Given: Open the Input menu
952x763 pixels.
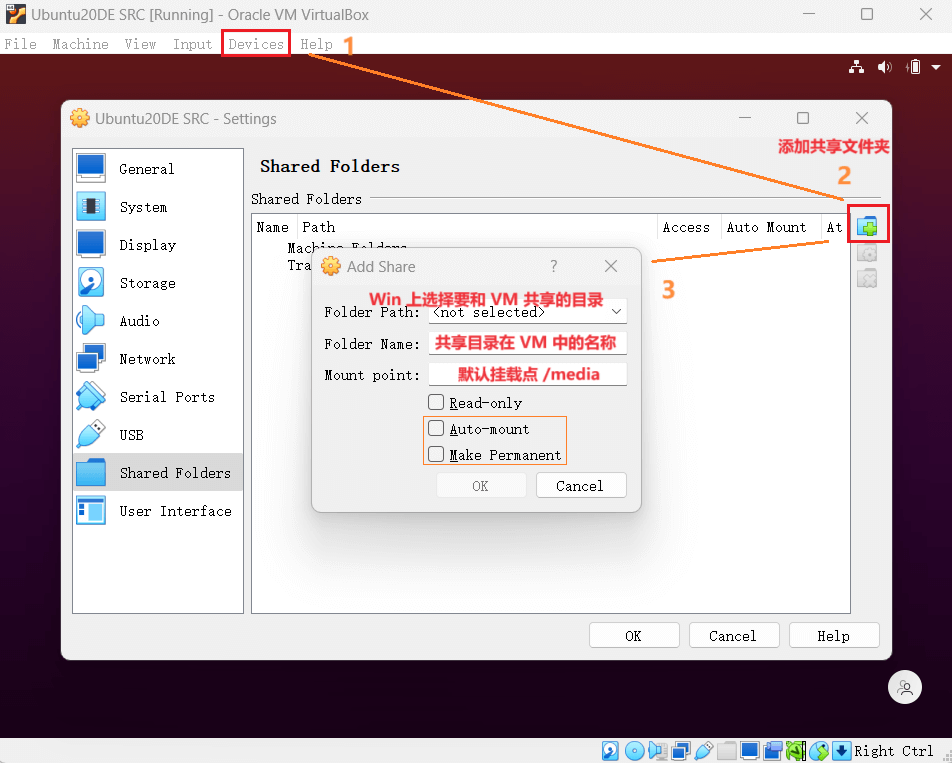Looking at the screenshot, I should pos(192,44).
